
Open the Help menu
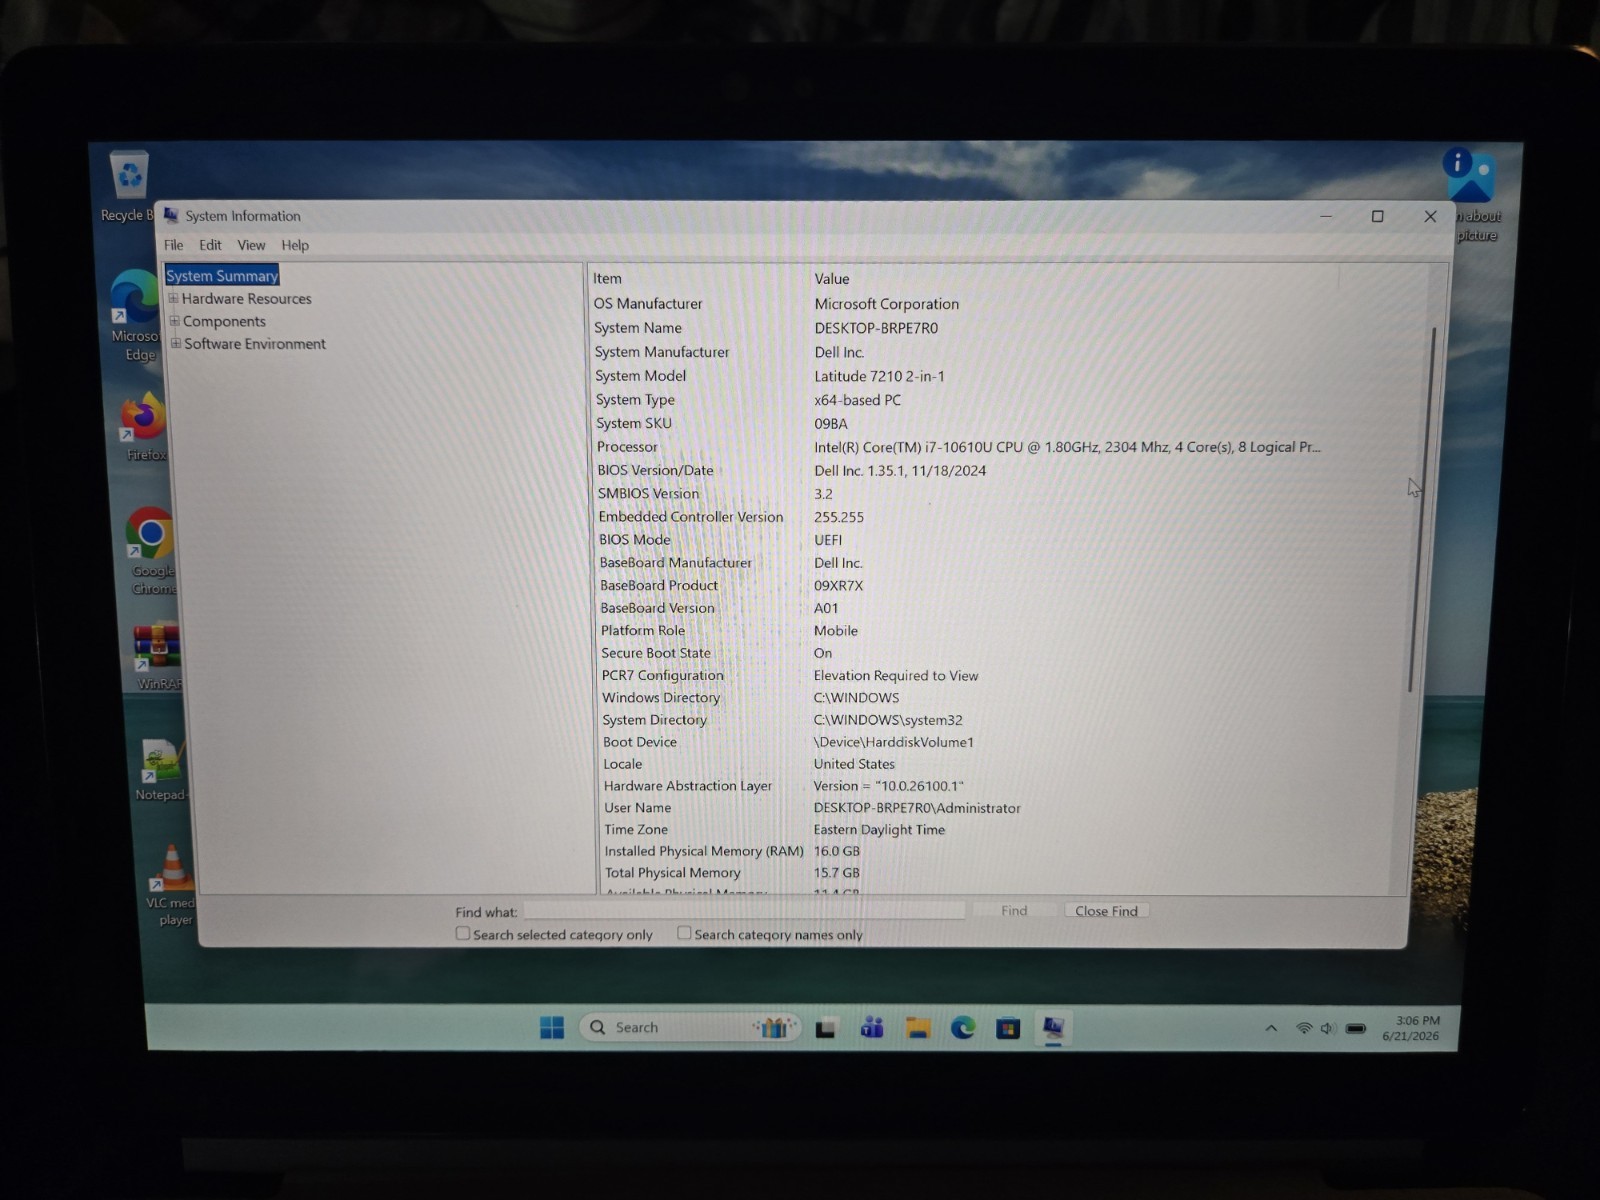coord(295,245)
